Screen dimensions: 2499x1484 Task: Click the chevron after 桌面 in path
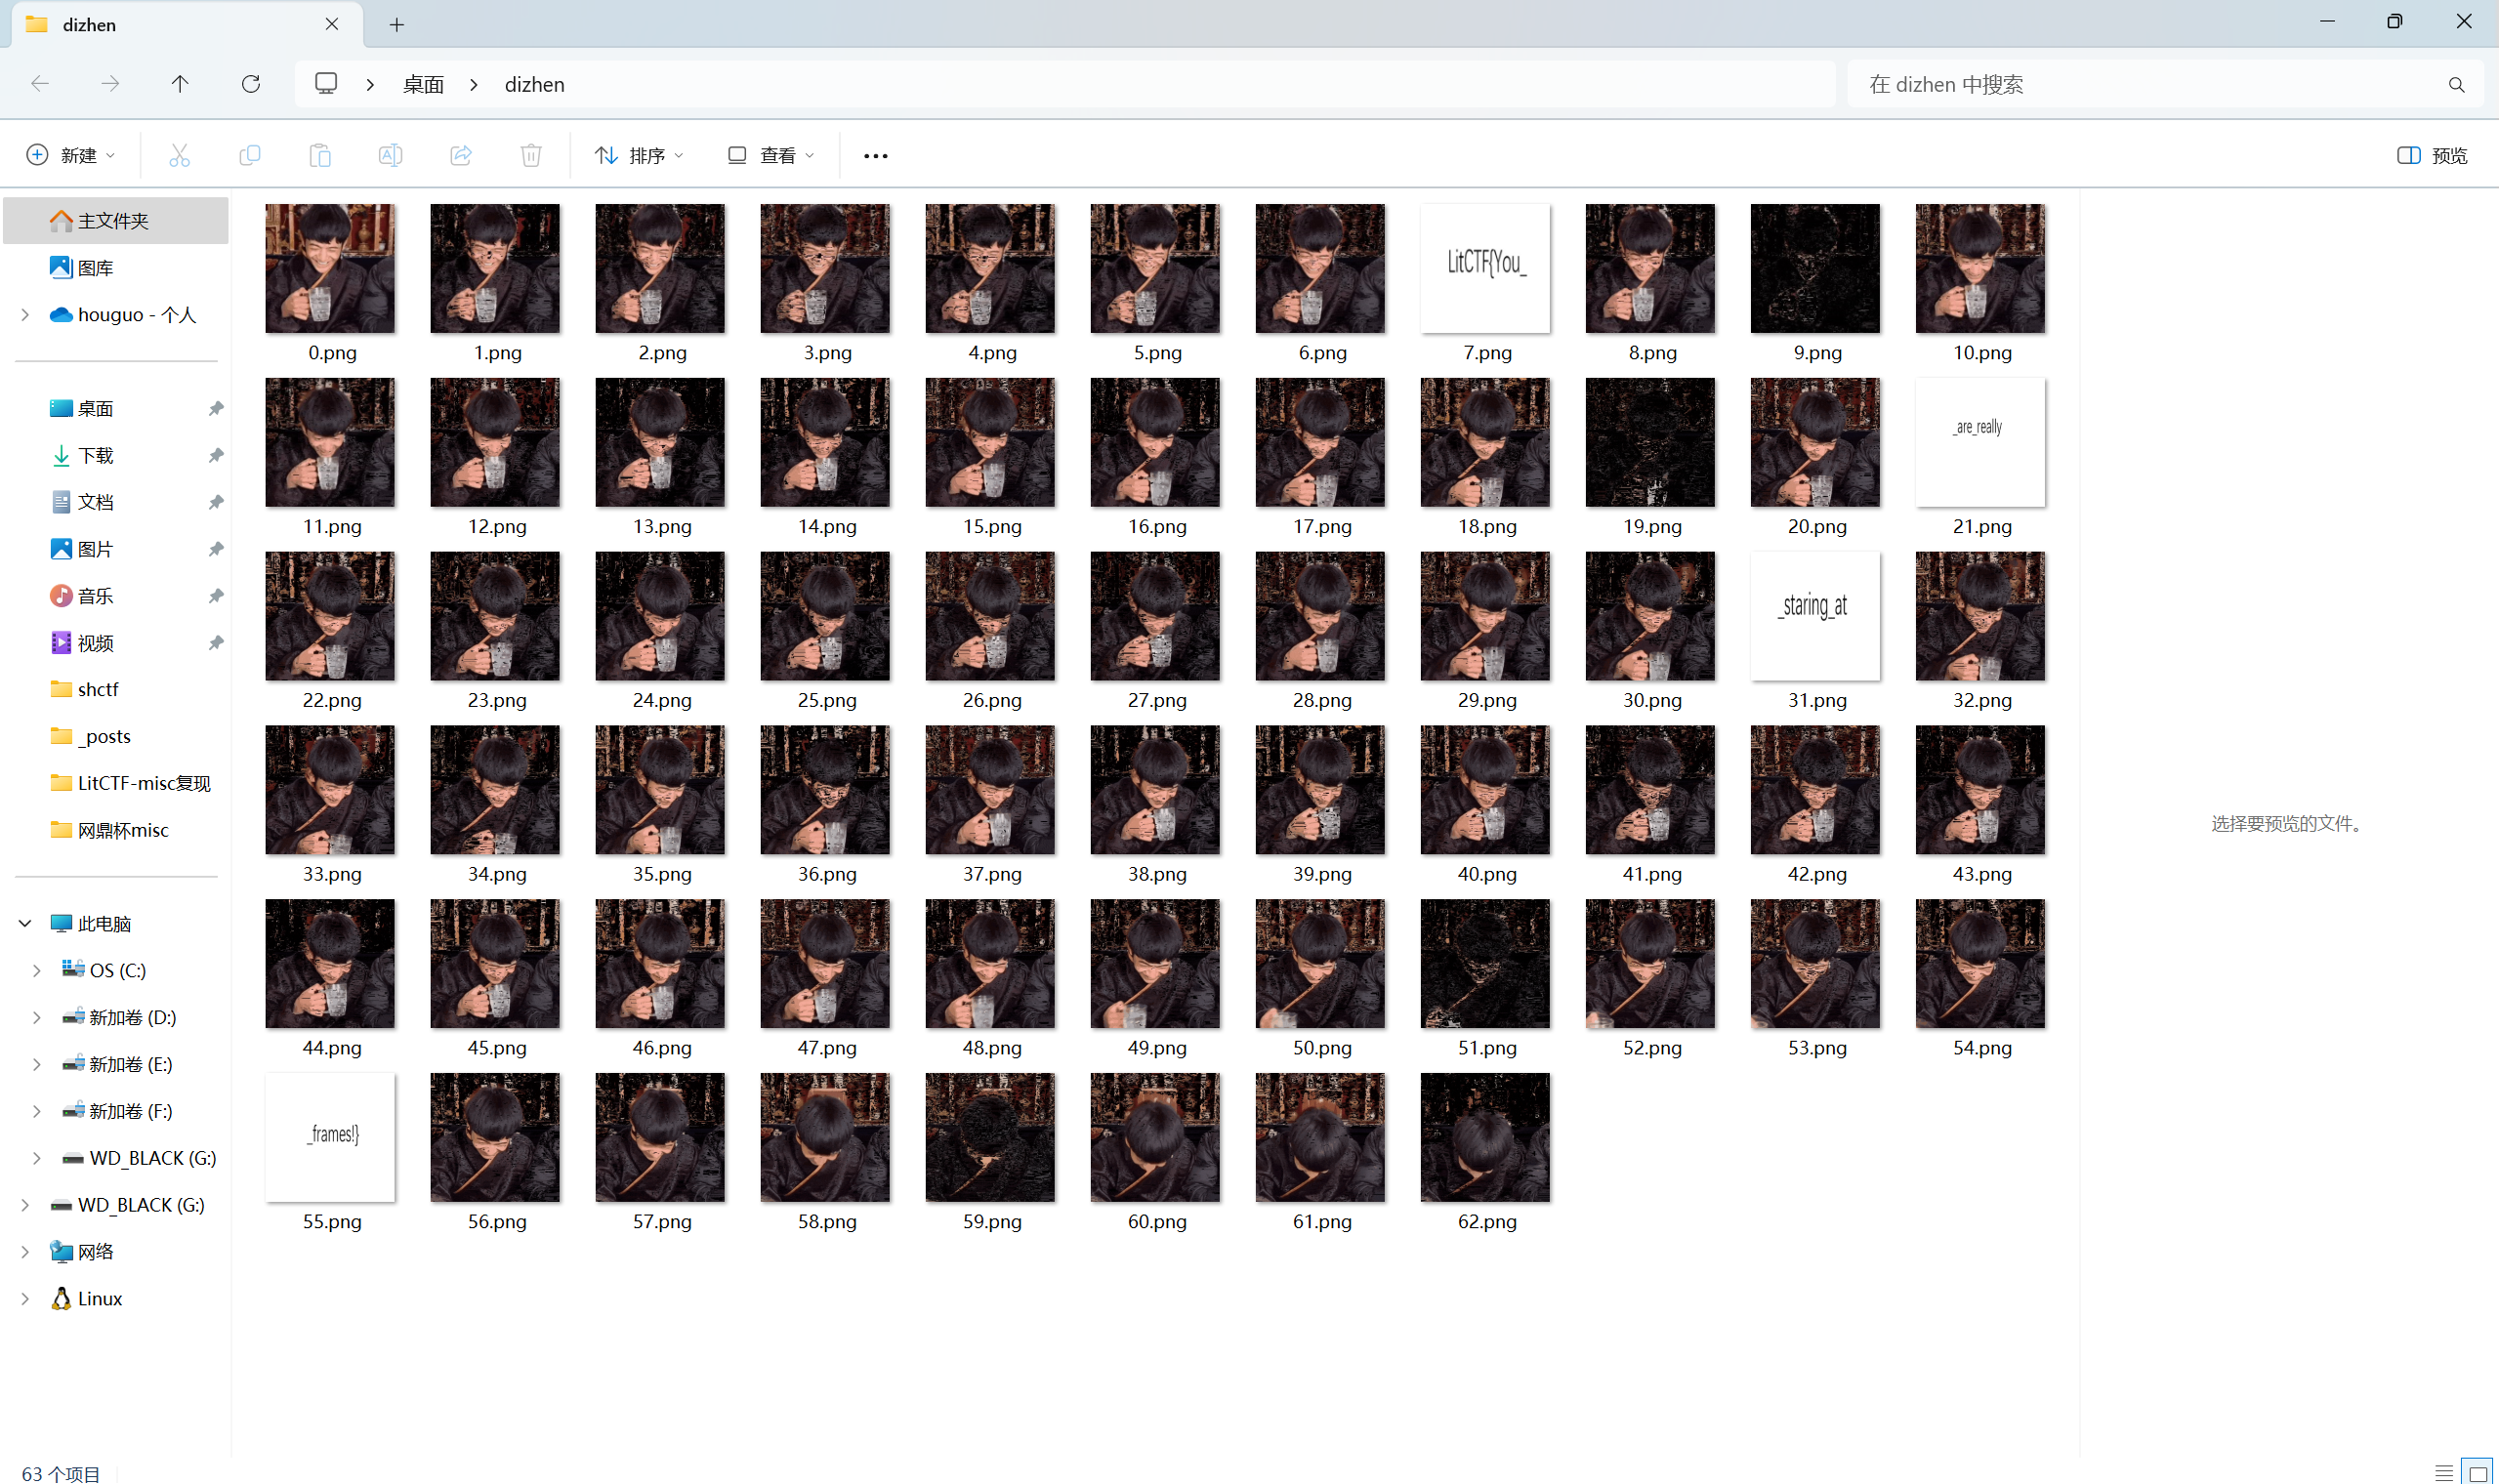pos(474,85)
